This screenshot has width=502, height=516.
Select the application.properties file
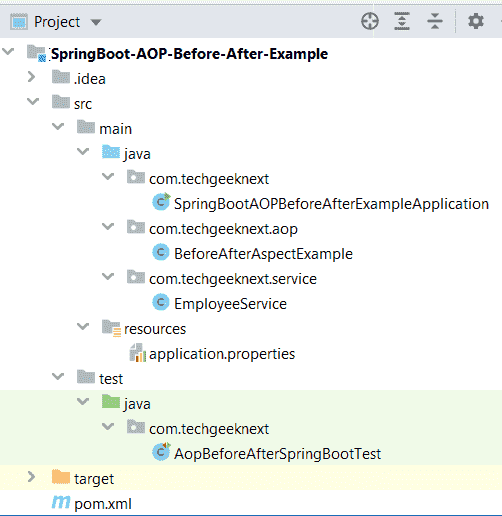[x=222, y=354]
